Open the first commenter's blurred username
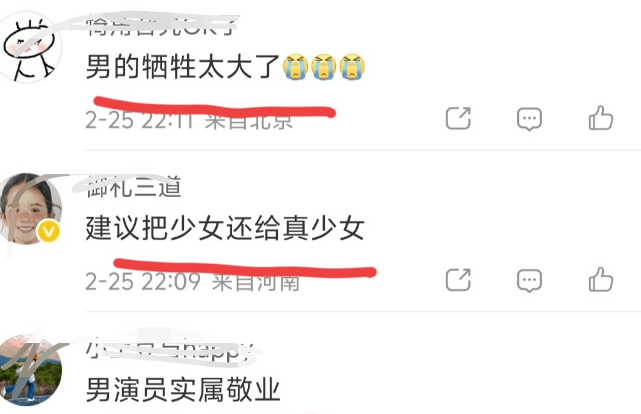This screenshot has width=641, height=414. (x=161, y=27)
